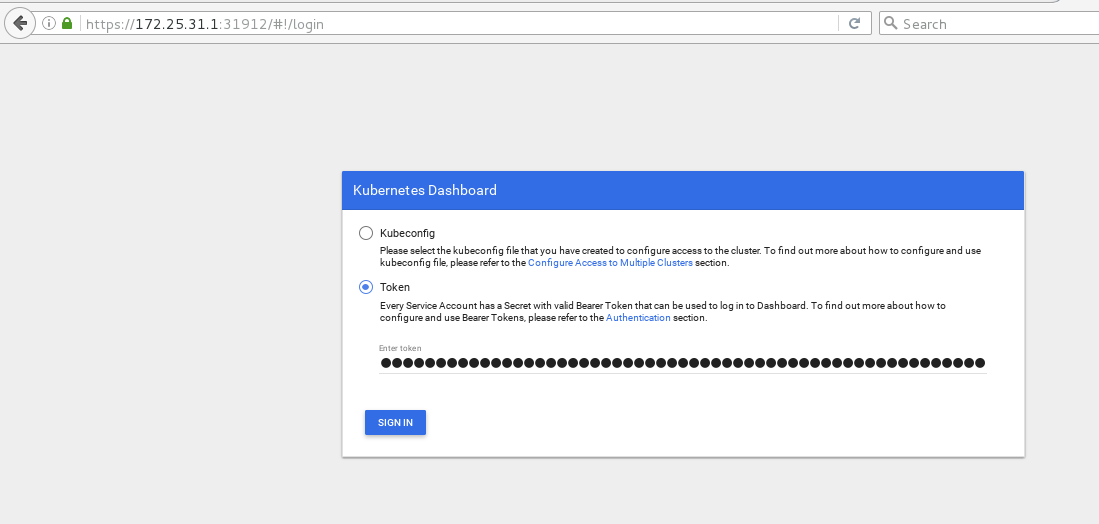Open Configure Access to Multiple Clusters link
1099x524 pixels.
(x=610, y=263)
